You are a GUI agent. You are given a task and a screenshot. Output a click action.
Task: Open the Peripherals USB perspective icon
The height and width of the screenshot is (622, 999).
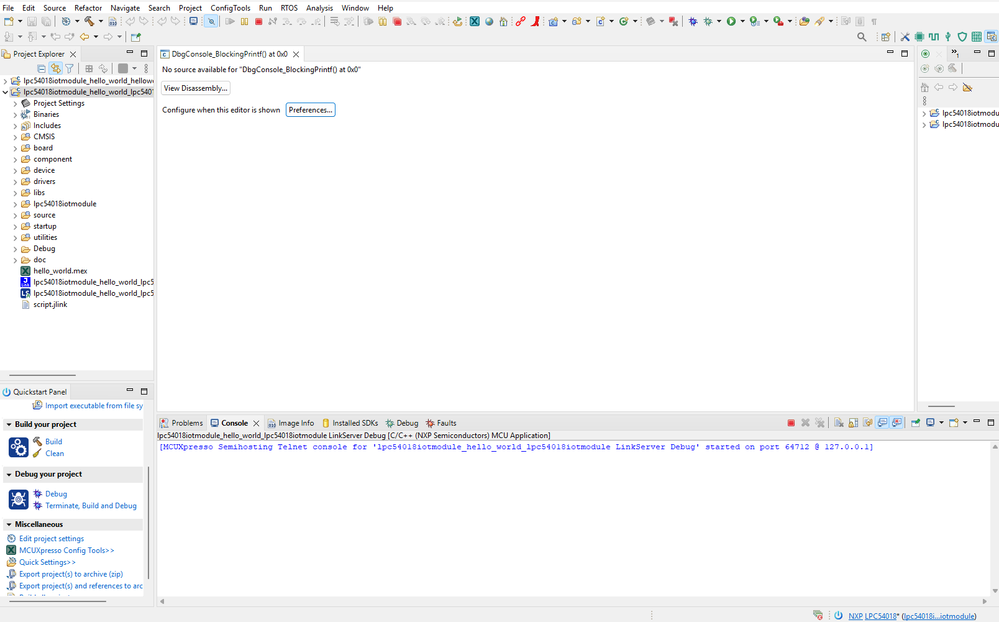(948, 36)
